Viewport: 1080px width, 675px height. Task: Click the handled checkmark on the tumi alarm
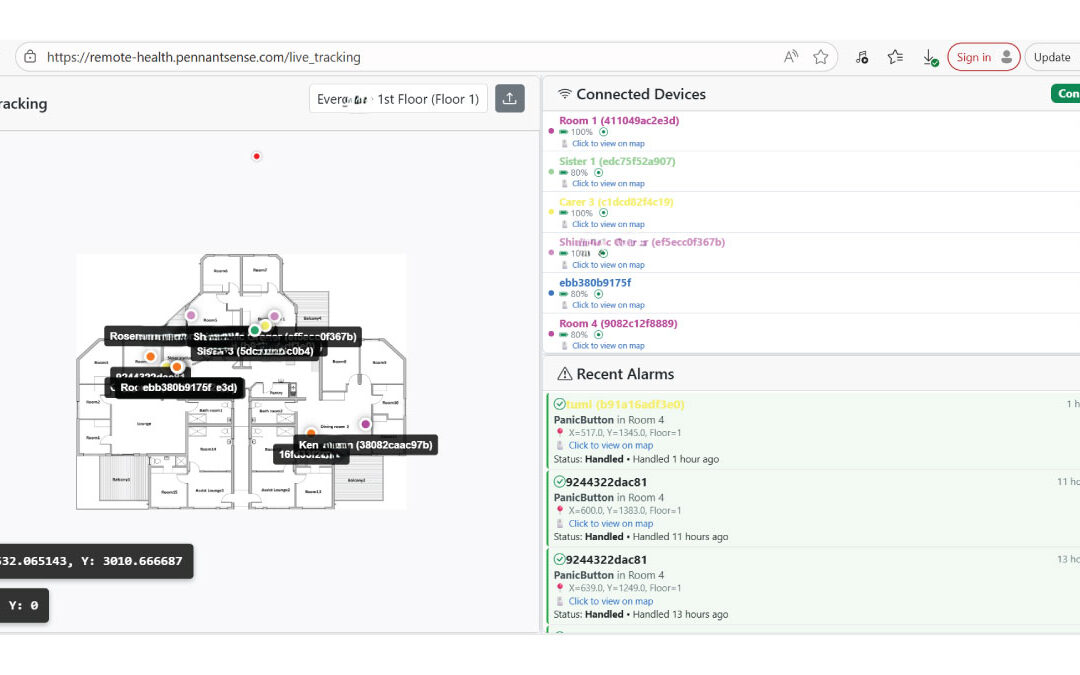click(x=559, y=404)
